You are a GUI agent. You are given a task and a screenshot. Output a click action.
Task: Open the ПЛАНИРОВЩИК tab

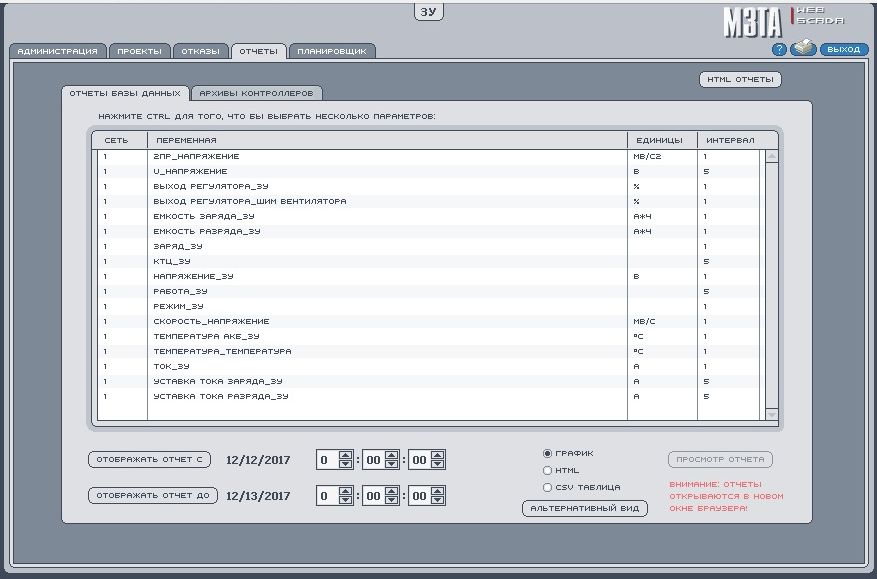coord(333,50)
